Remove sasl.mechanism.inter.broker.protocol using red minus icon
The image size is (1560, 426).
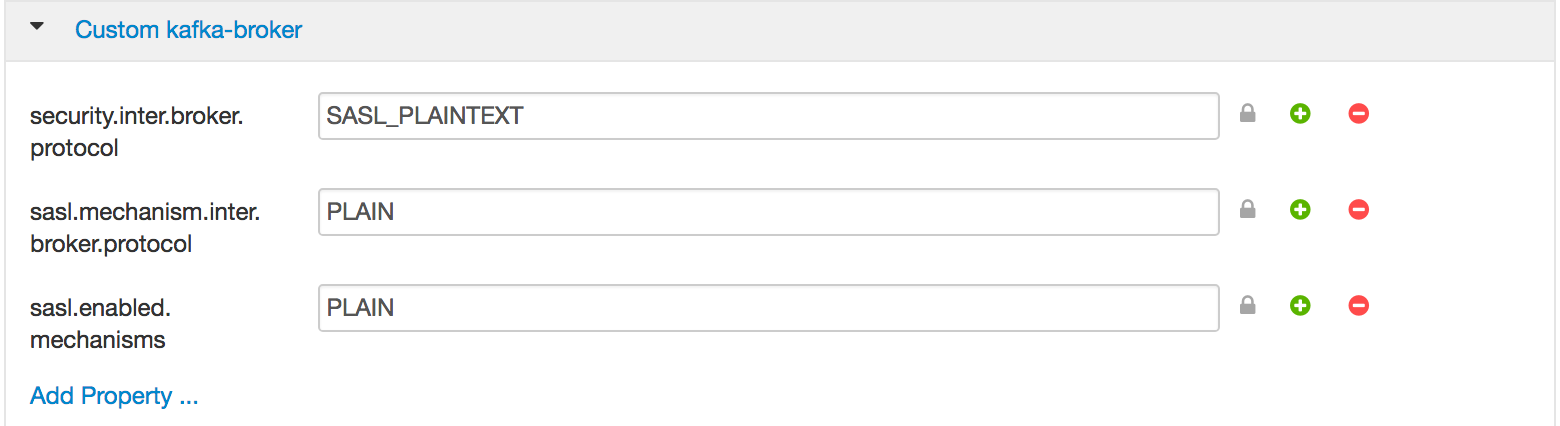[x=1358, y=210]
